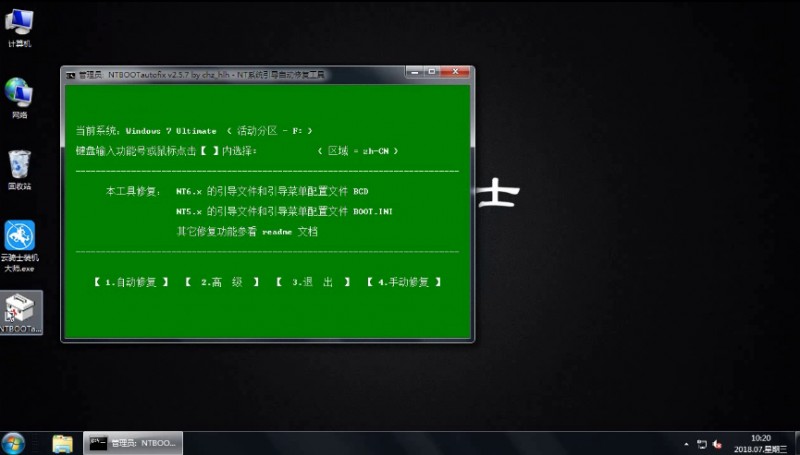This screenshot has height=455, width=800.
Task: Click the 管理员: NTBOO... taskbar button
Action: pyautogui.click(x=133, y=443)
